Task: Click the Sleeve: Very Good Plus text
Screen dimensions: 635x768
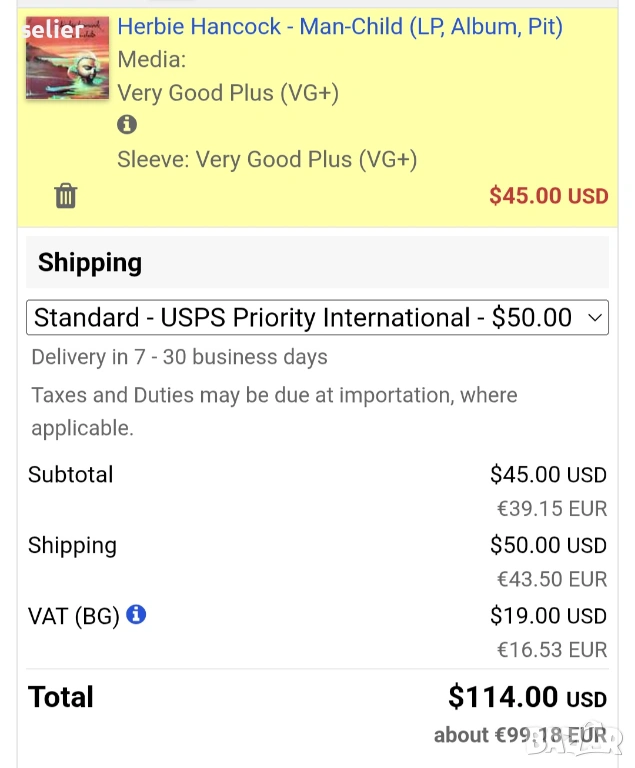Action: pos(267,159)
